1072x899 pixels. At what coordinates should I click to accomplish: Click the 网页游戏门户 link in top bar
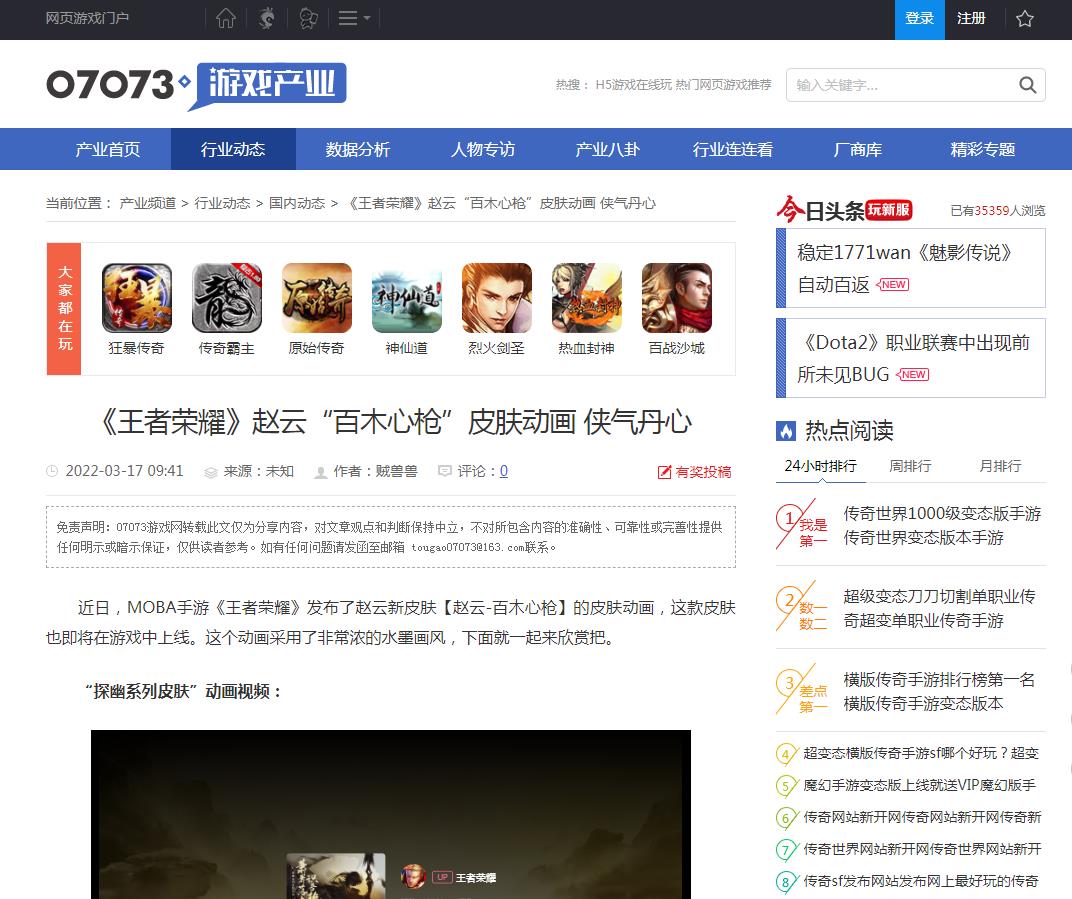(x=88, y=18)
